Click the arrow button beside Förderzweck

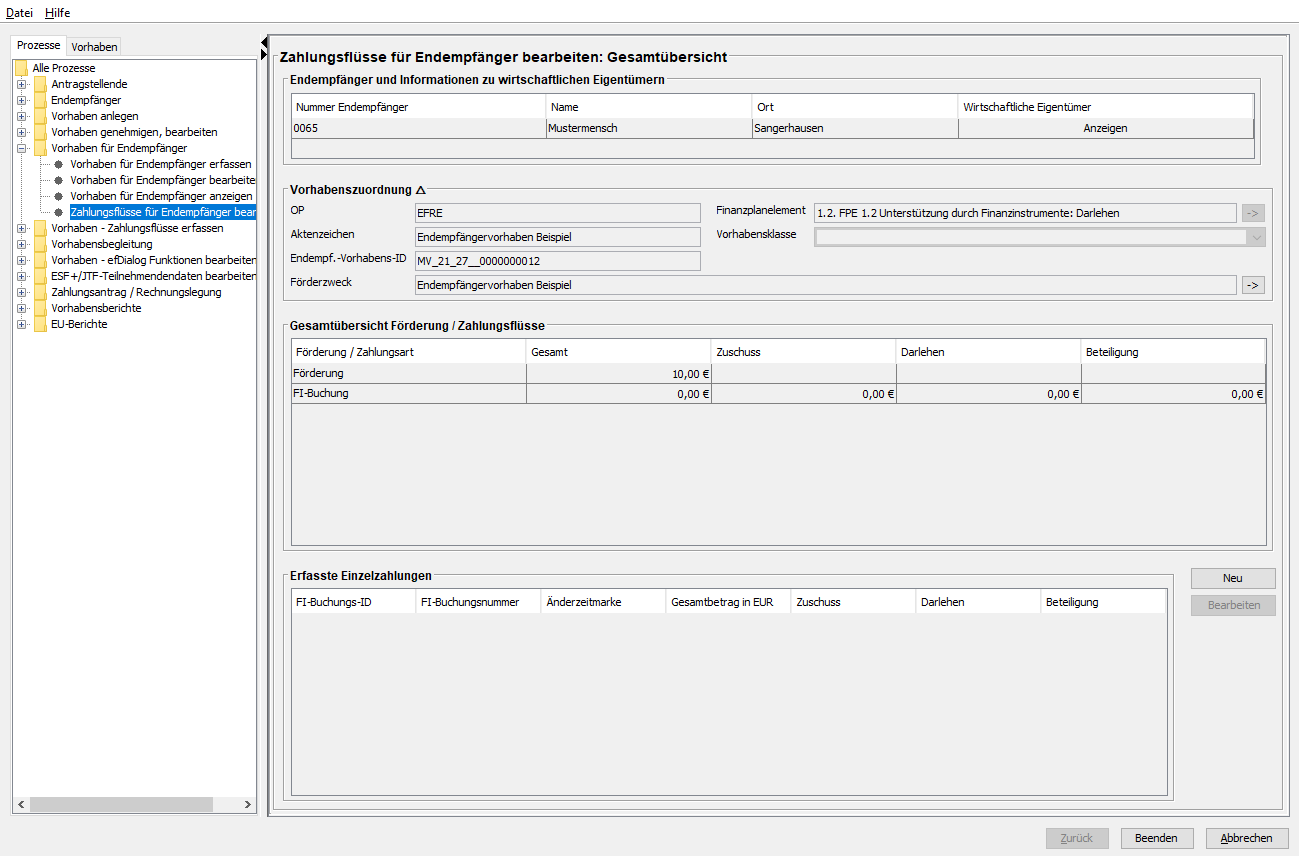(x=1254, y=285)
